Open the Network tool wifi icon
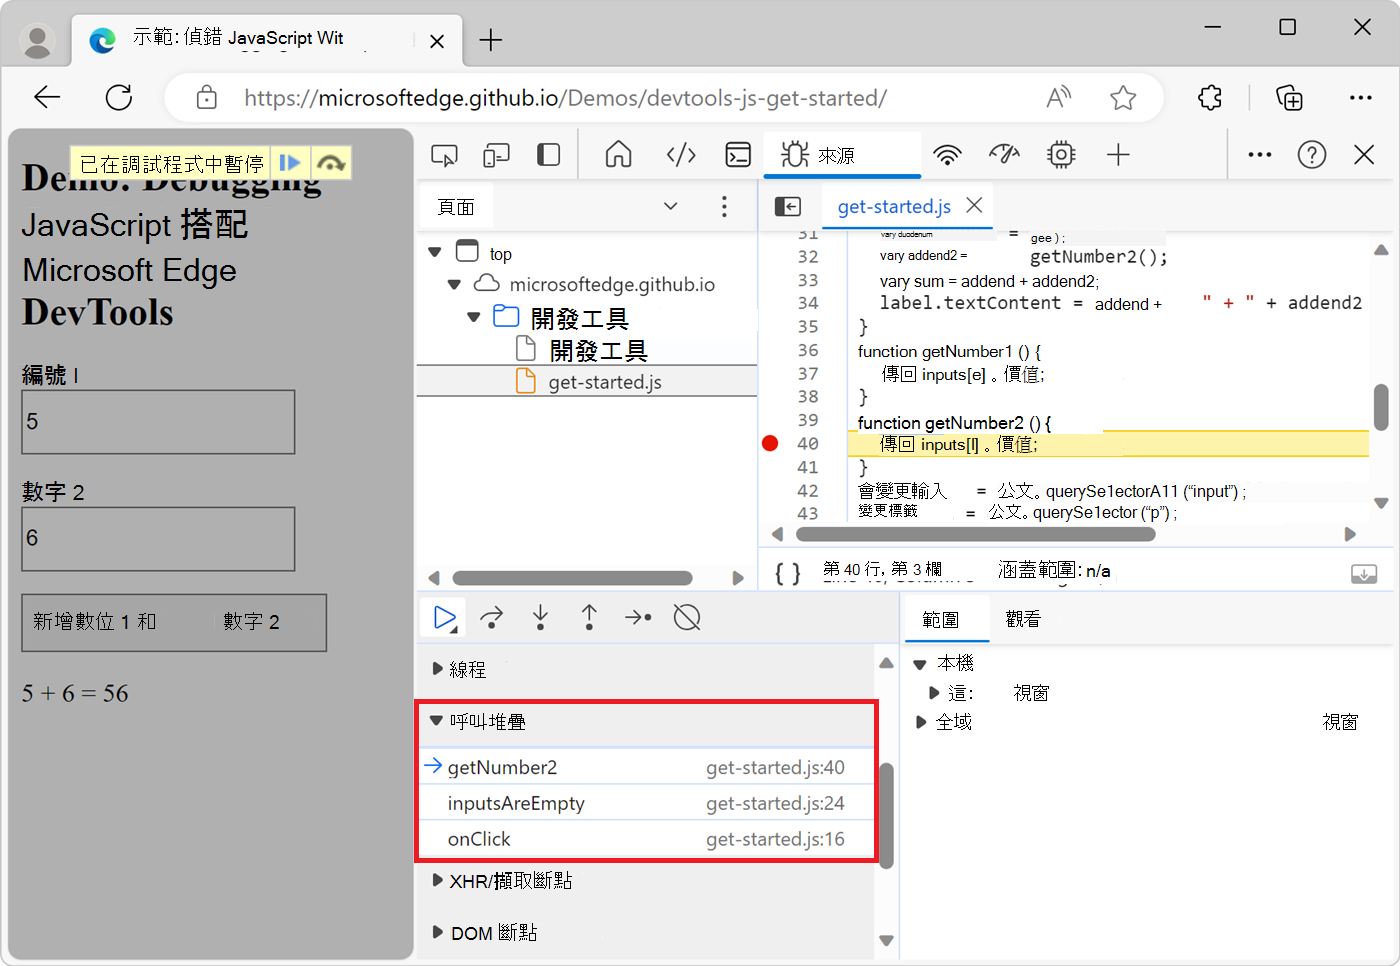1400x966 pixels. click(947, 155)
